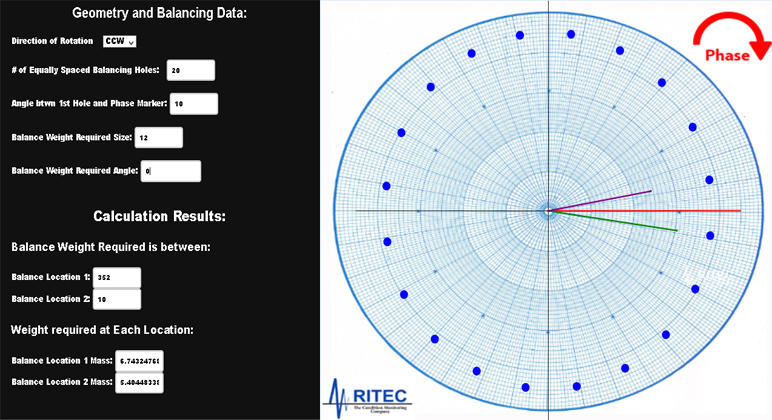Click the blue hole dot nearest the green line tip
The width and height of the screenshot is (772, 420).
click(x=710, y=236)
